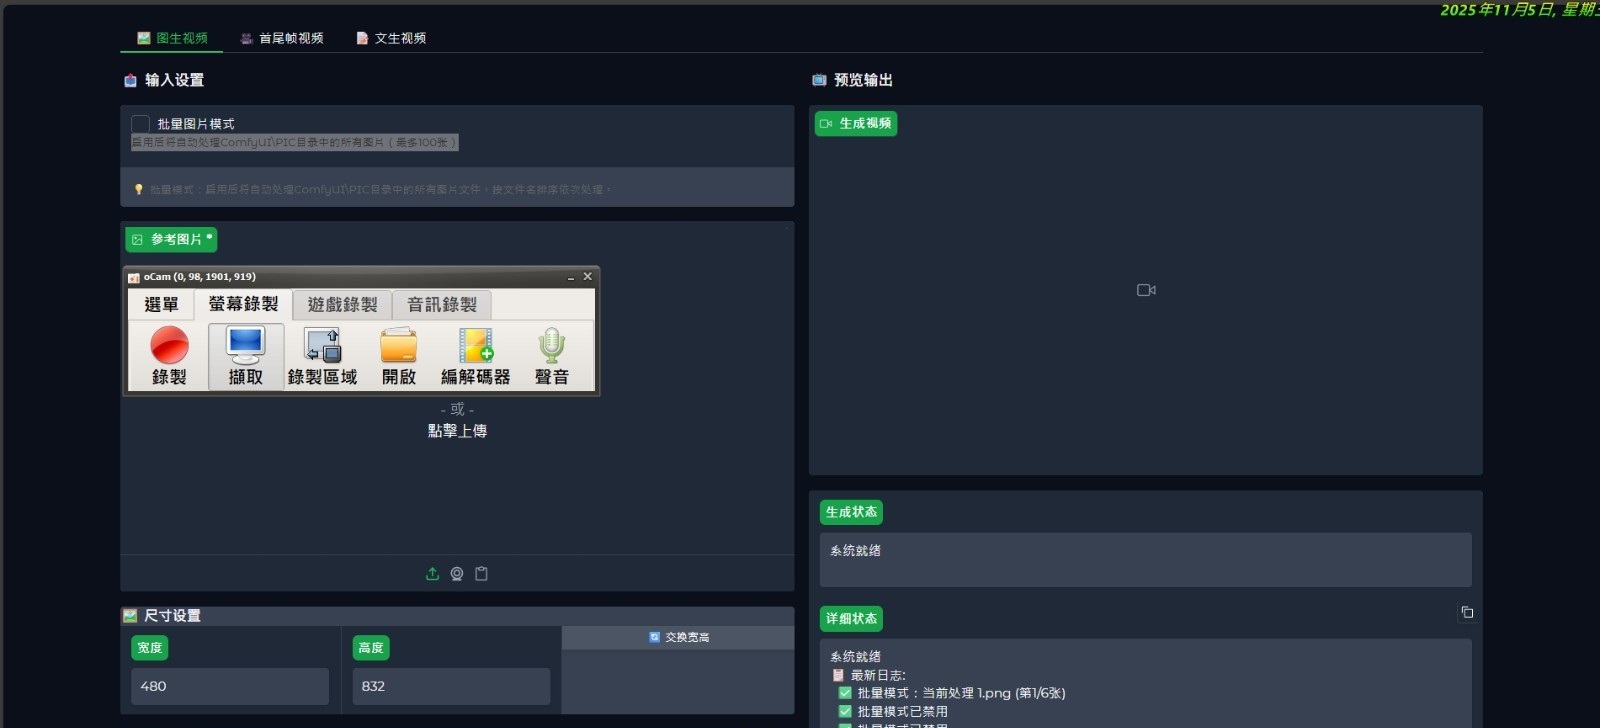Image resolution: width=1600 pixels, height=728 pixels.
Task: Open the 文生视频 tab
Action: 391,38
